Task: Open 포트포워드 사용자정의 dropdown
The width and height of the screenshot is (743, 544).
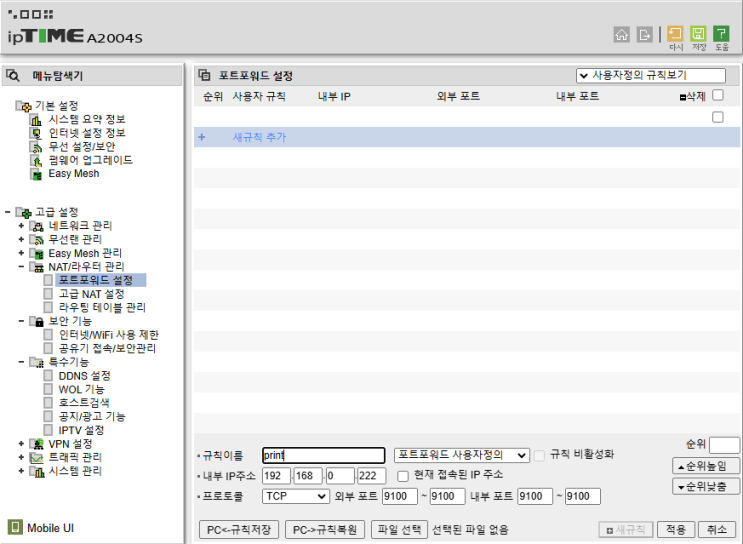Action: tap(462, 455)
